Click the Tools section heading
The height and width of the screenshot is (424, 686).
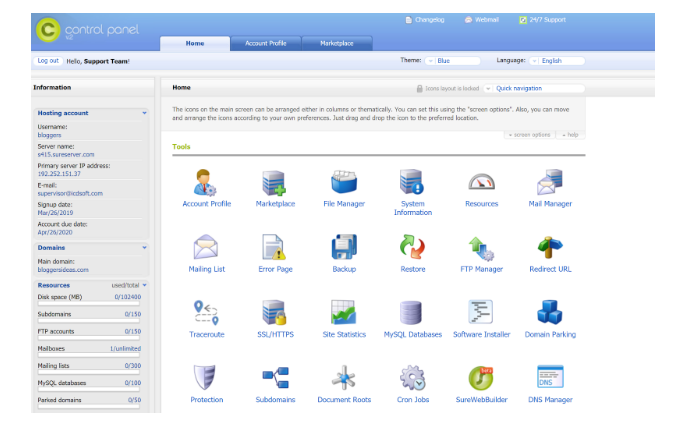coord(181,147)
